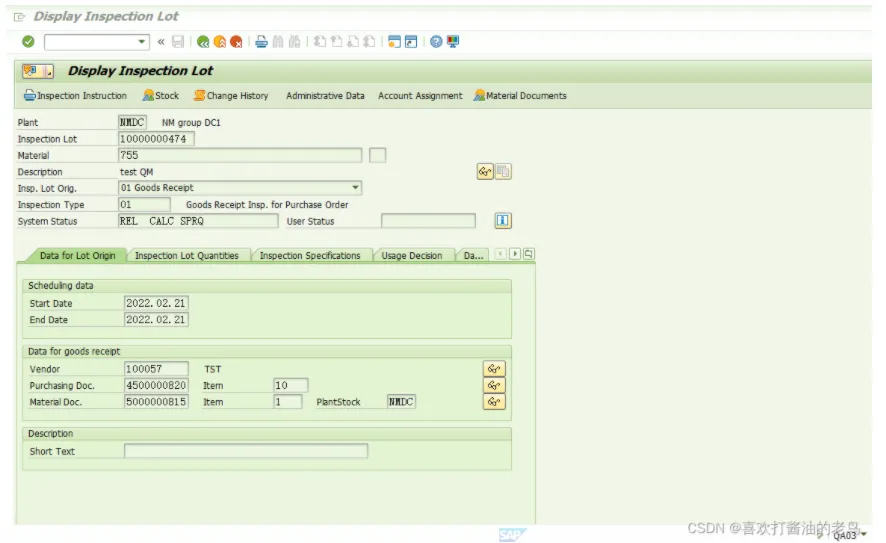The image size is (886, 543).
Task: Click the Inspection Lot number field
Action: (156, 138)
